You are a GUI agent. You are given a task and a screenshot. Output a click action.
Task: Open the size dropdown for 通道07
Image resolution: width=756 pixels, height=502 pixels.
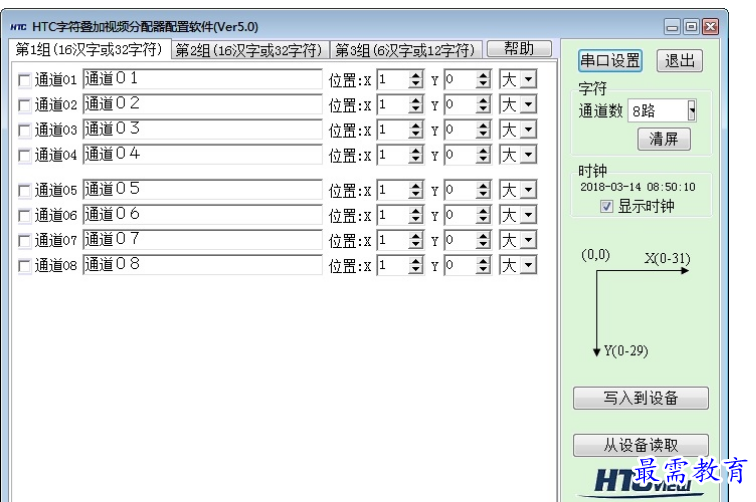(529, 240)
